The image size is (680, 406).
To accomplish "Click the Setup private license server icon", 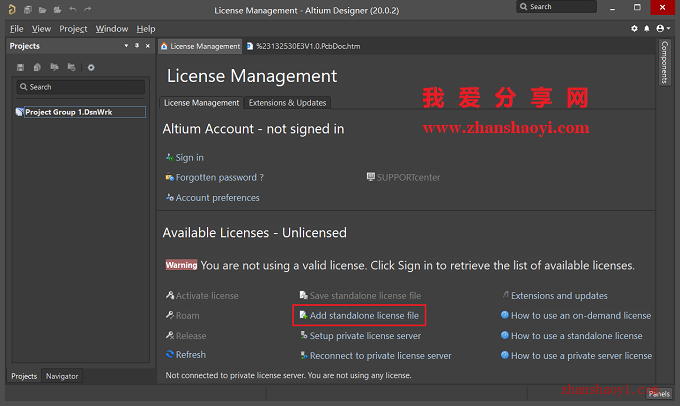I will pyautogui.click(x=304, y=335).
